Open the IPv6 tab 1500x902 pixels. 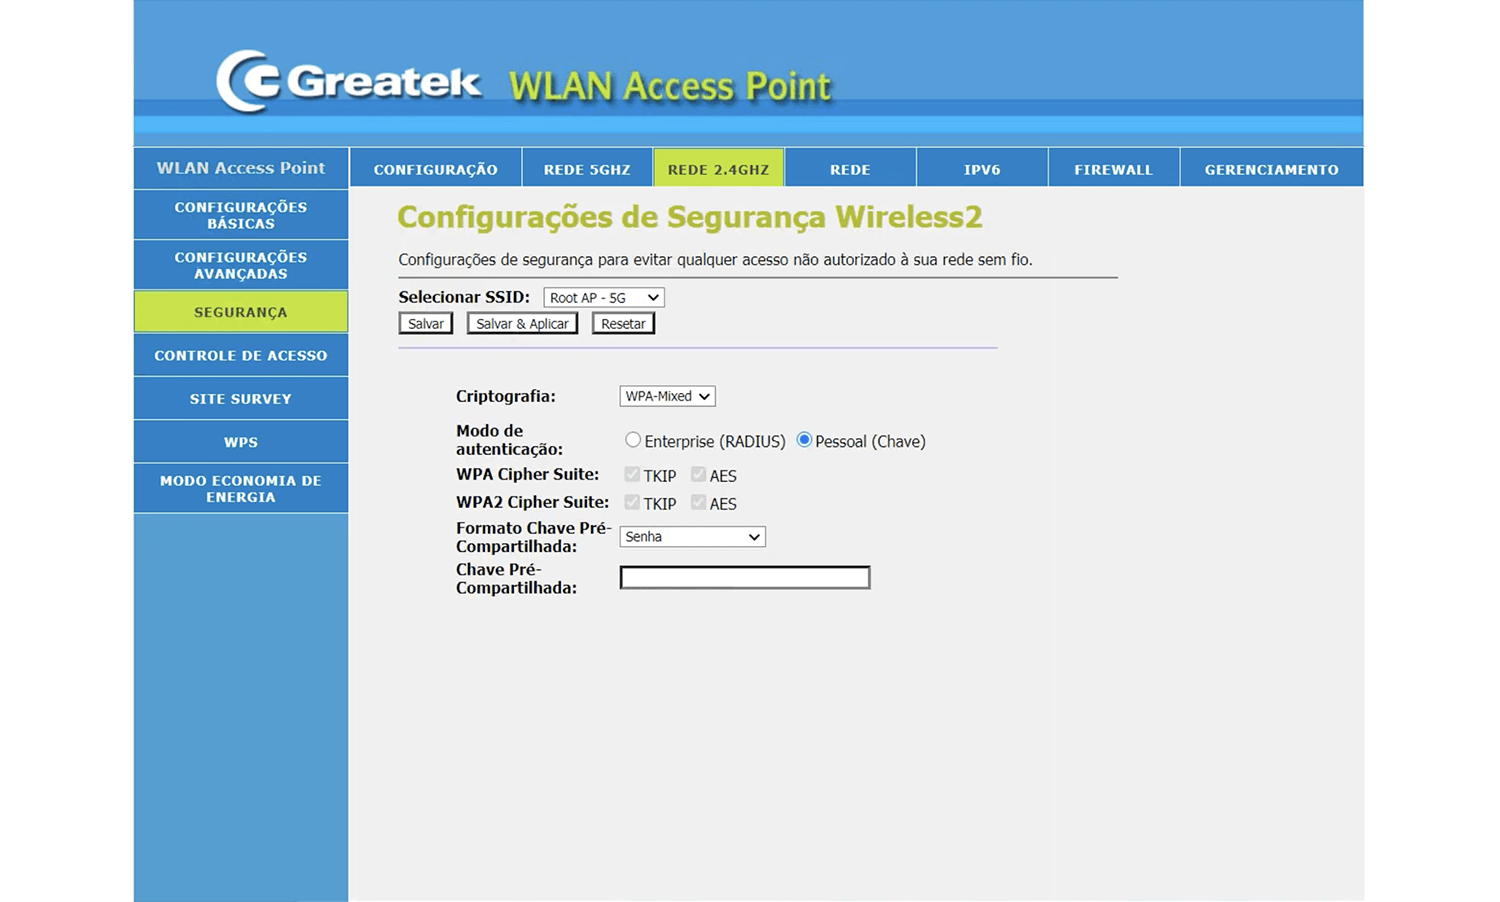[981, 169]
